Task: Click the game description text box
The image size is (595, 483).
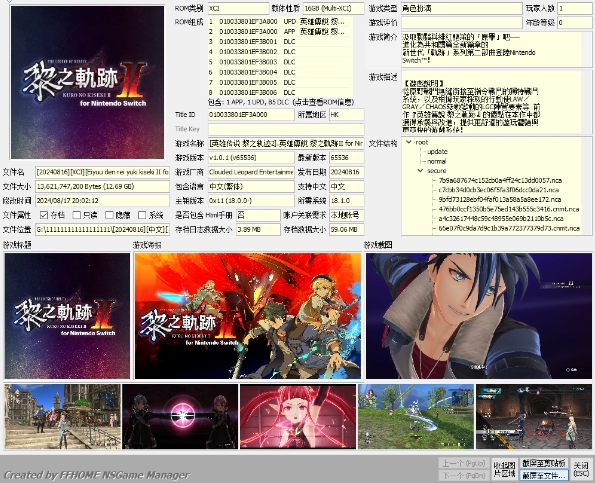Action: (x=497, y=102)
